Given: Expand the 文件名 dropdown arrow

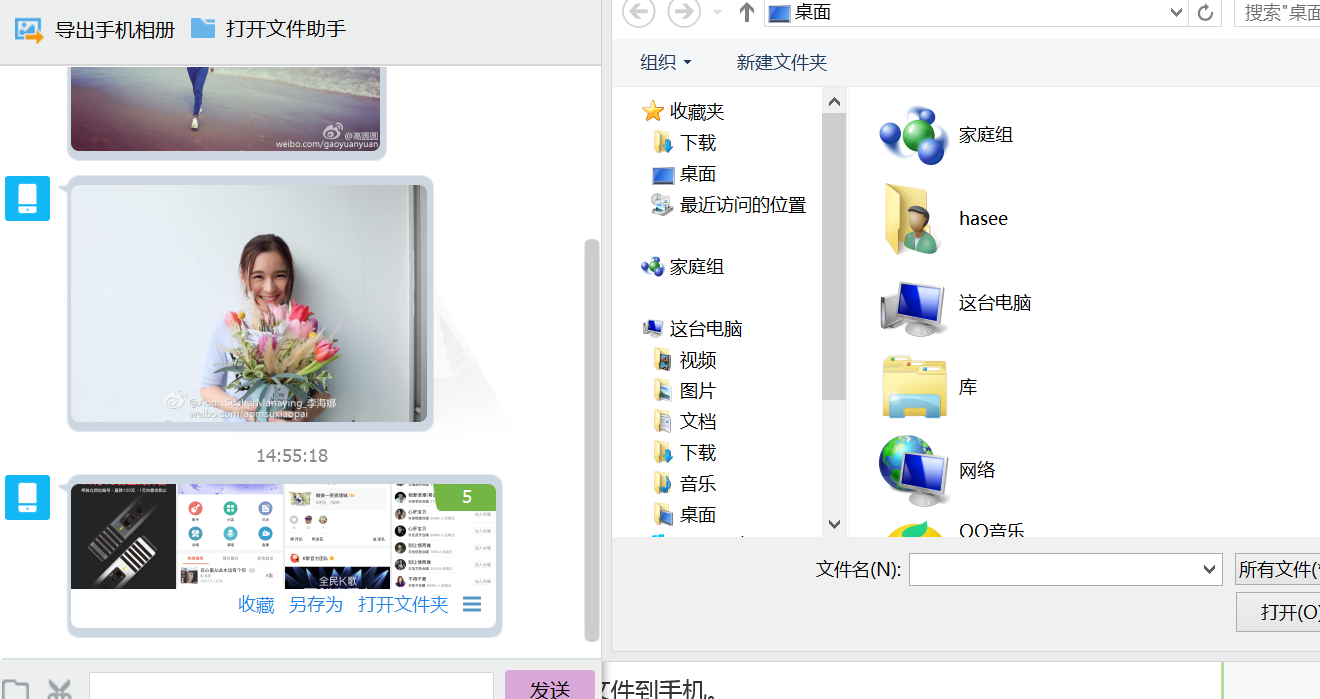Looking at the screenshot, I should point(1210,570).
